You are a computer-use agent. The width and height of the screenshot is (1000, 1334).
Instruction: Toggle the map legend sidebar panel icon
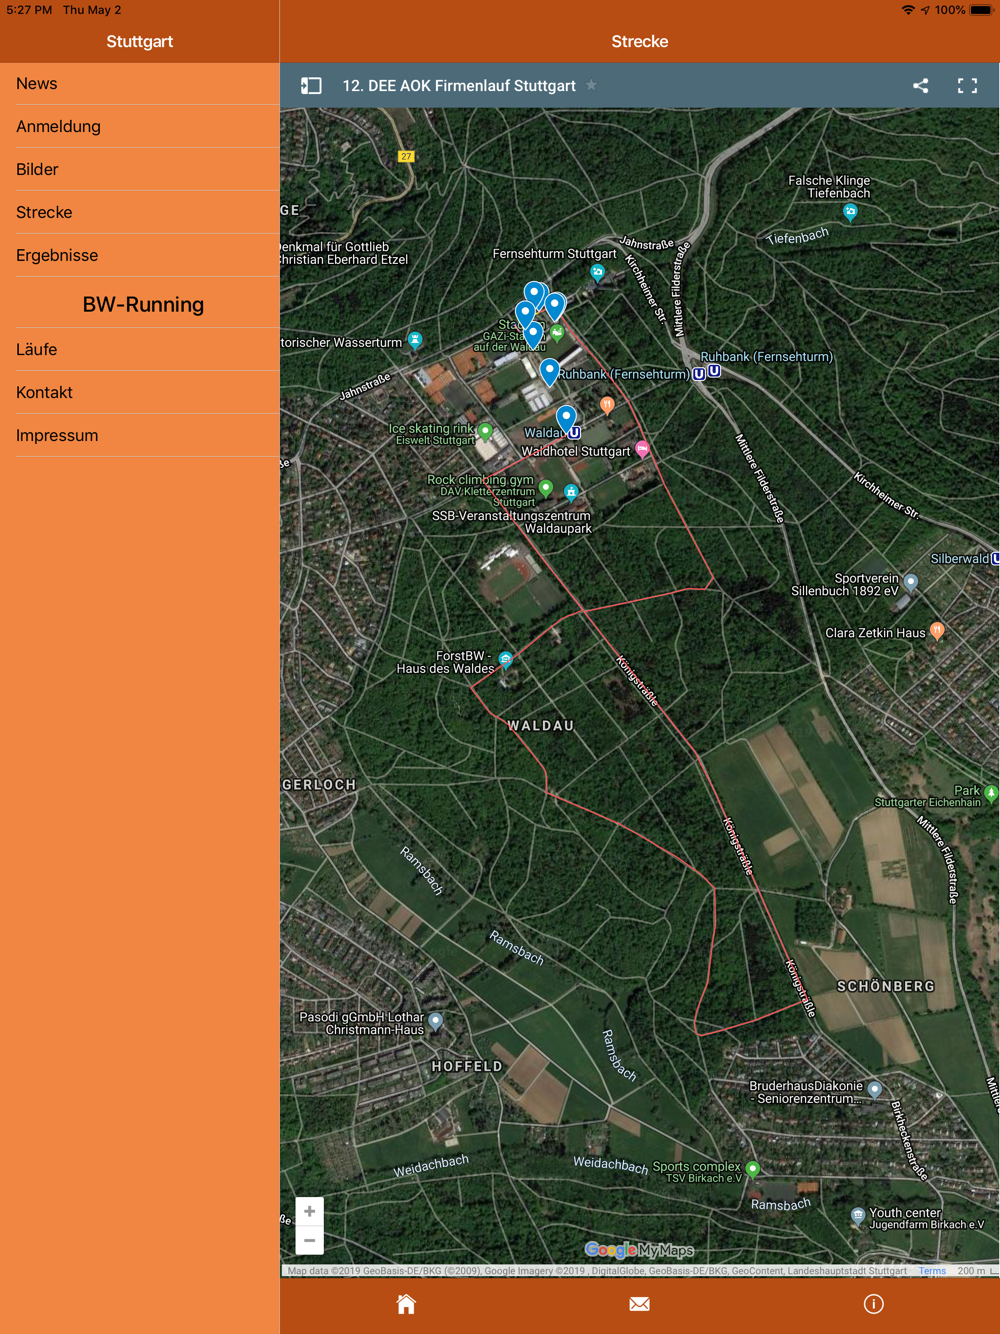pos(311,86)
